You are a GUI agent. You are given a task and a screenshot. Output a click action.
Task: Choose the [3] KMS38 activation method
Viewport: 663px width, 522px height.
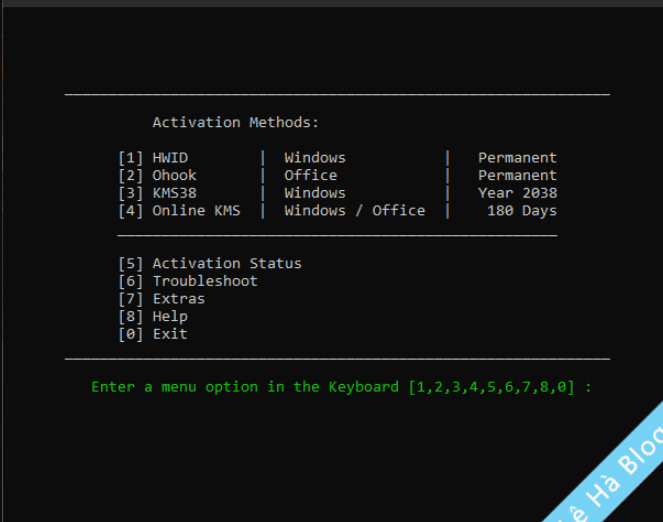pos(157,193)
